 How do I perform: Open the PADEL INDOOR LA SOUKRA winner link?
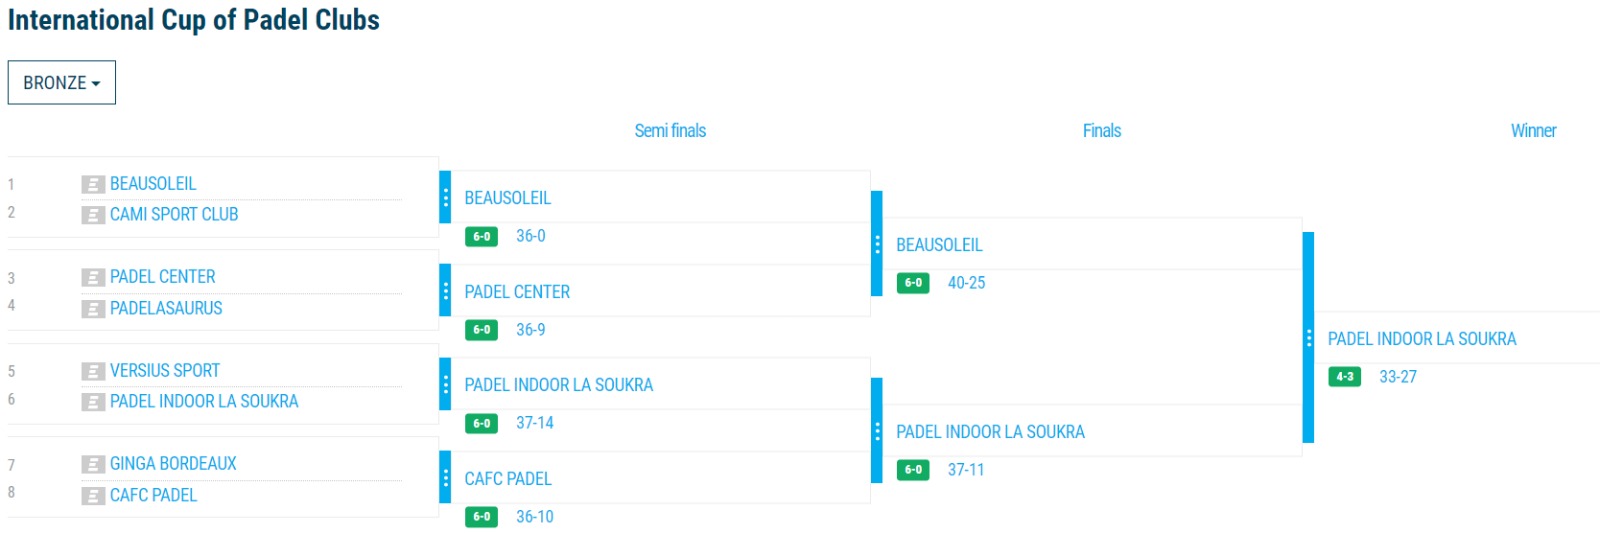1421,339
